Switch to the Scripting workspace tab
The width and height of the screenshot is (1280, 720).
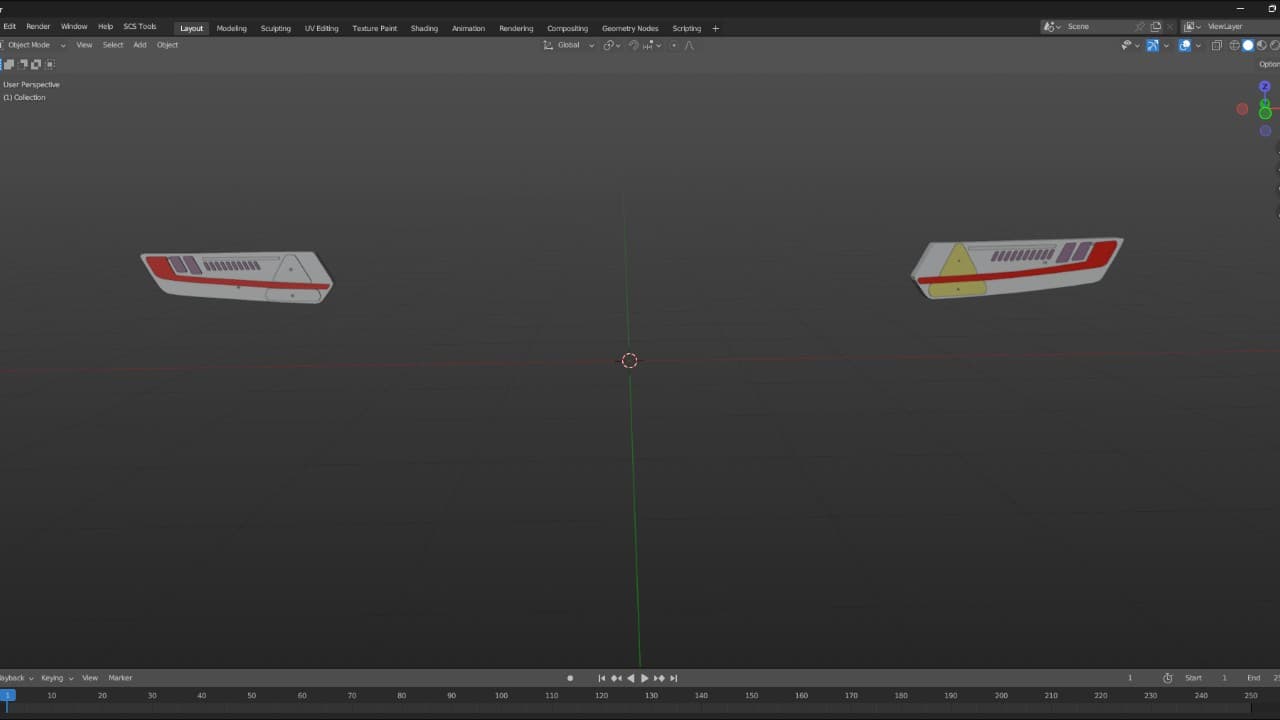coord(686,28)
